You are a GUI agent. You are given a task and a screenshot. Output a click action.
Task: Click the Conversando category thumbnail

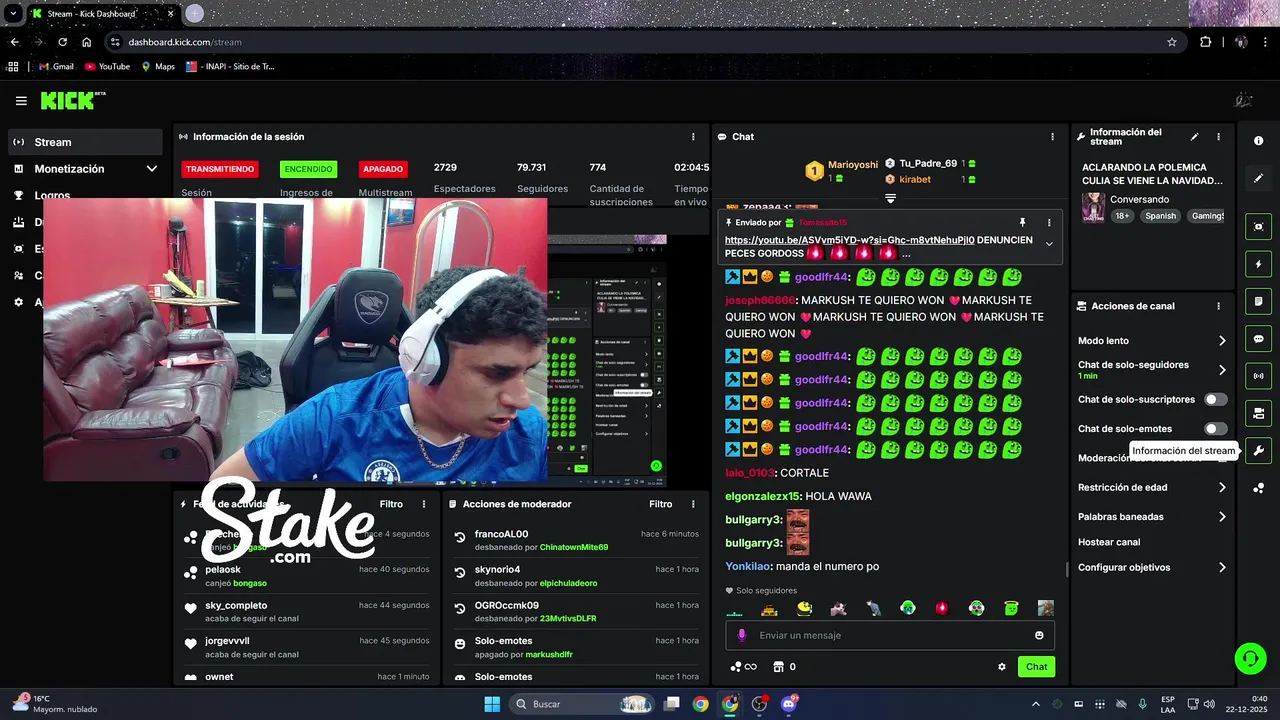click(x=1093, y=207)
